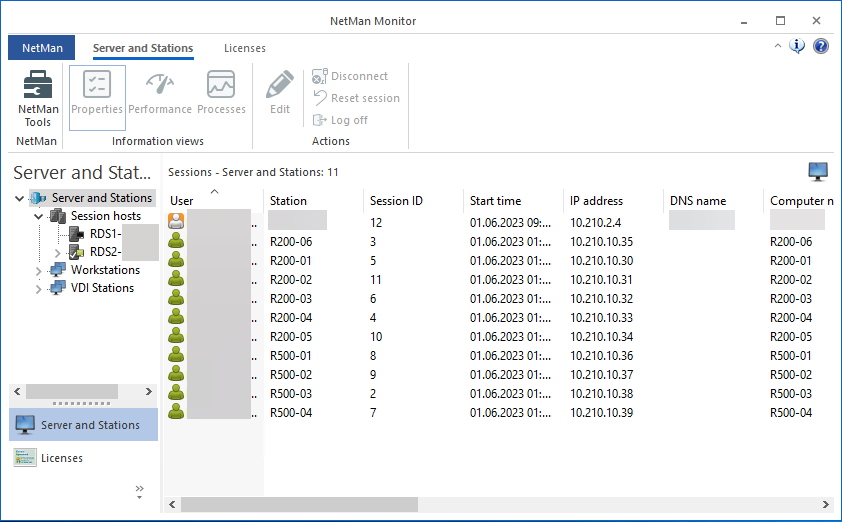The width and height of the screenshot is (842, 522).
Task: Click IP address 10.210.2.4
Action: click(x=596, y=222)
